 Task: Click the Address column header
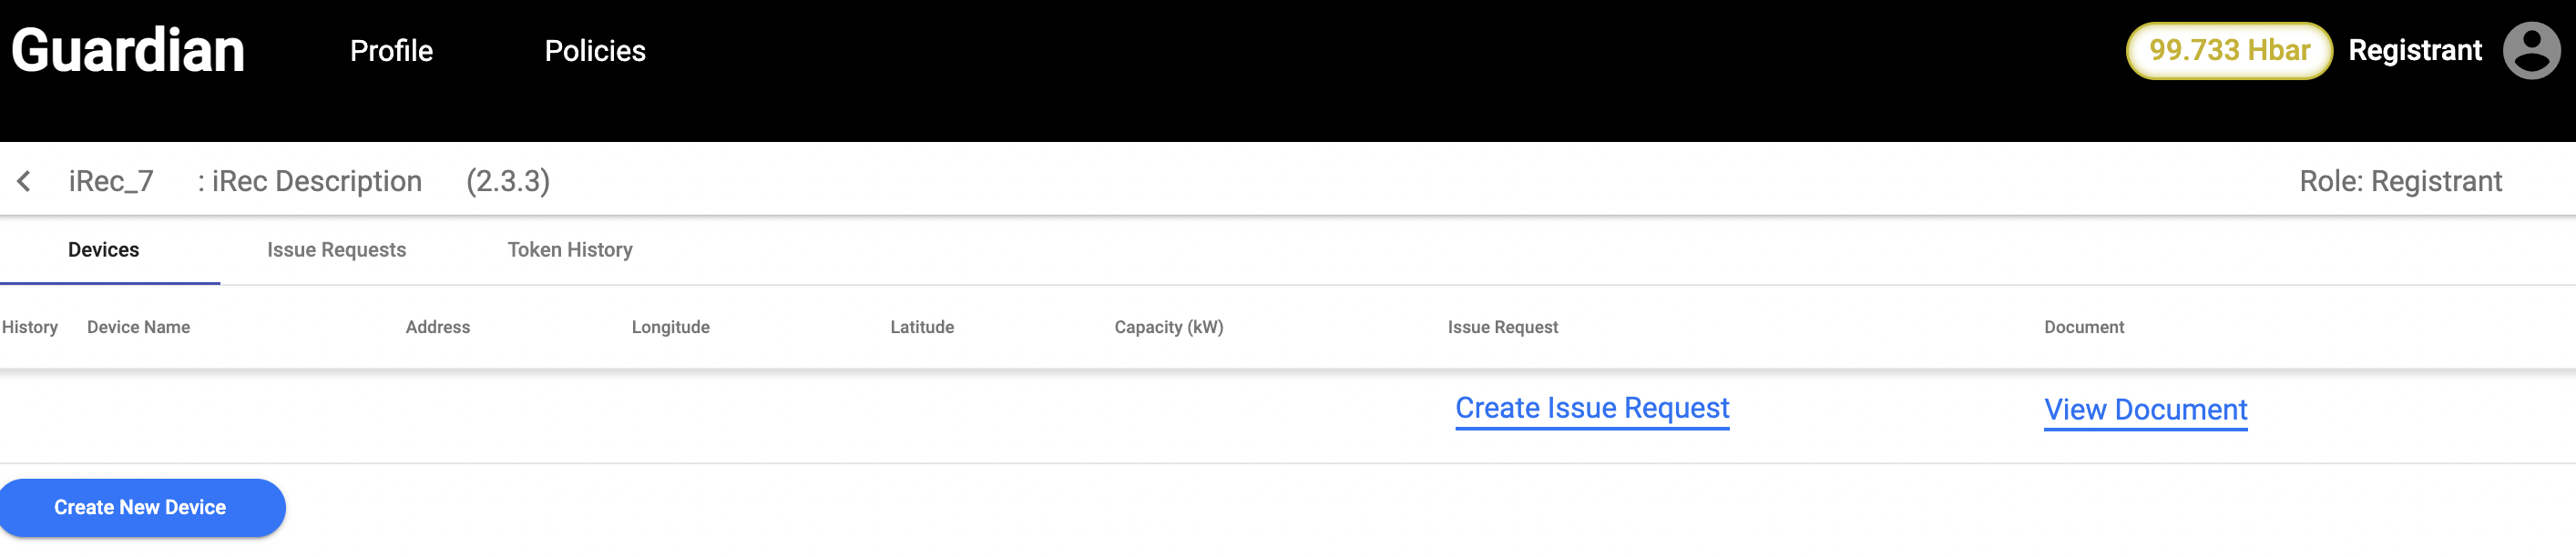(x=438, y=327)
